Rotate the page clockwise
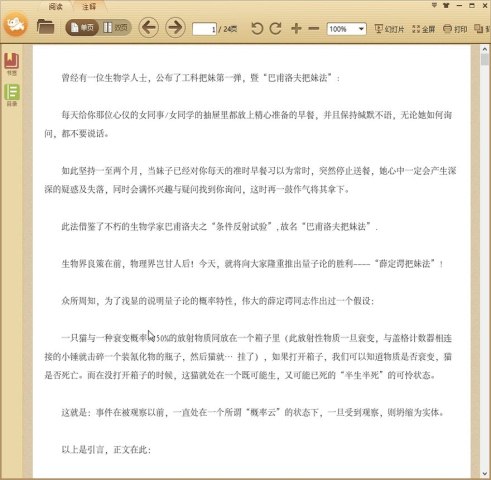Image resolution: width=491 pixels, height=480 pixels. [276, 29]
